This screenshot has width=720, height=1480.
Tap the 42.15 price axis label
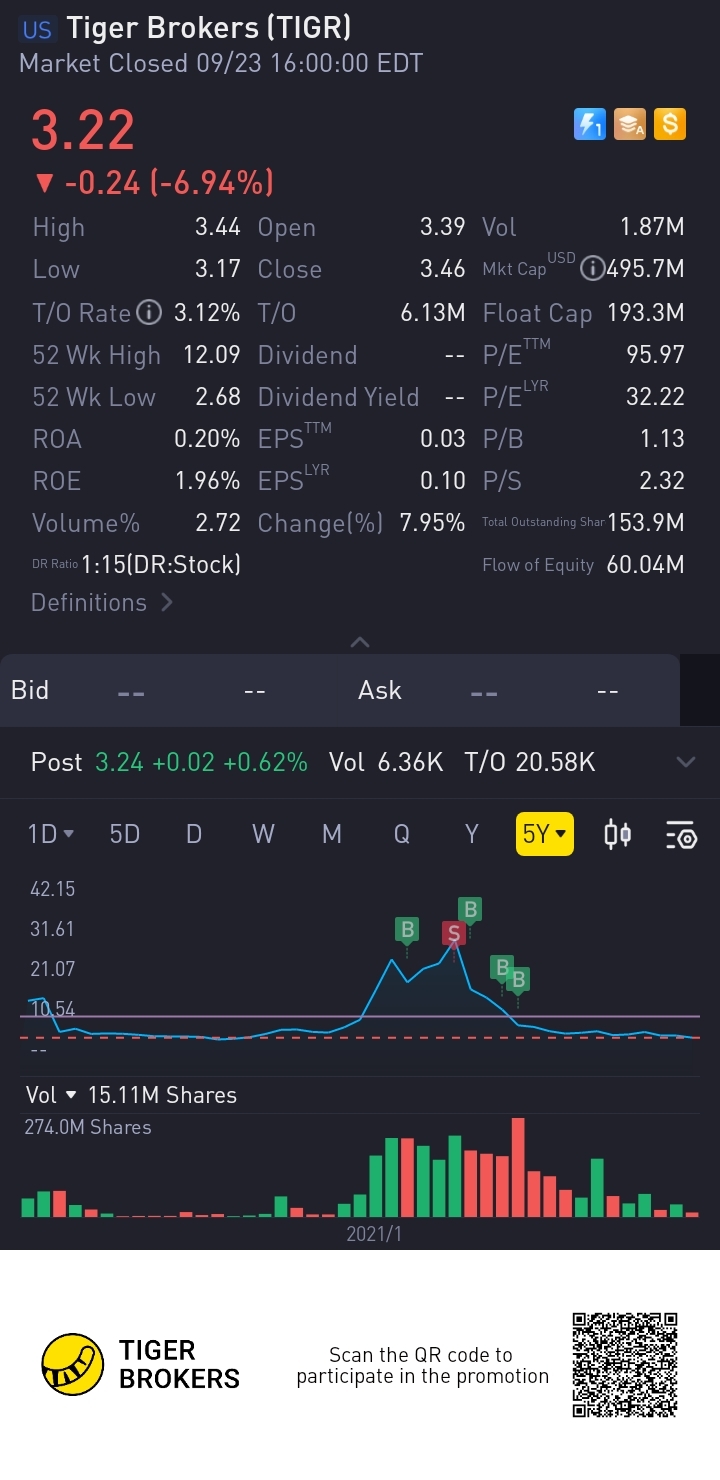(53, 889)
